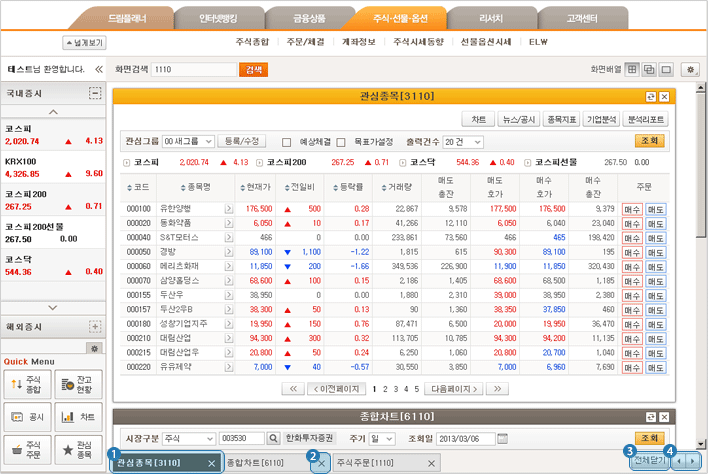Move the bottom tab list right with arrow
This screenshot has height=474, width=708.
point(692,461)
